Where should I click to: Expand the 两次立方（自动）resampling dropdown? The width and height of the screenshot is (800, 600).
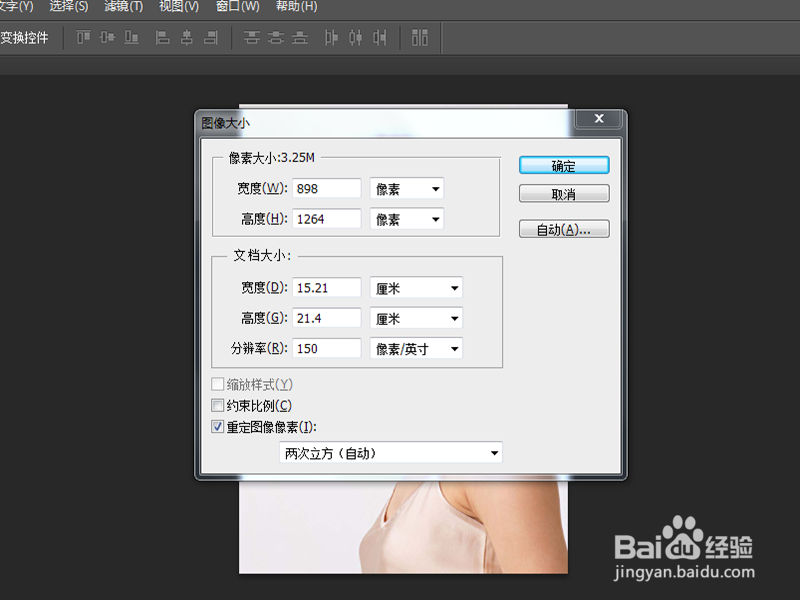click(x=391, y=453)
